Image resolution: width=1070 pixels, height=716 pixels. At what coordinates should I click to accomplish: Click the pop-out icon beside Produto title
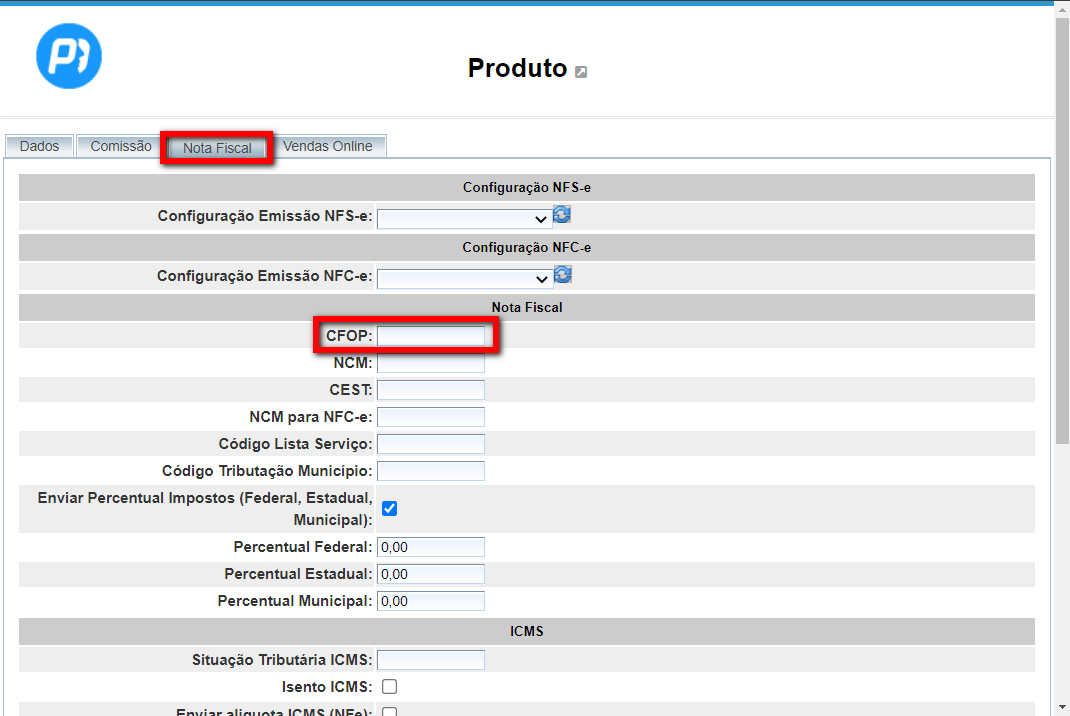581,71
